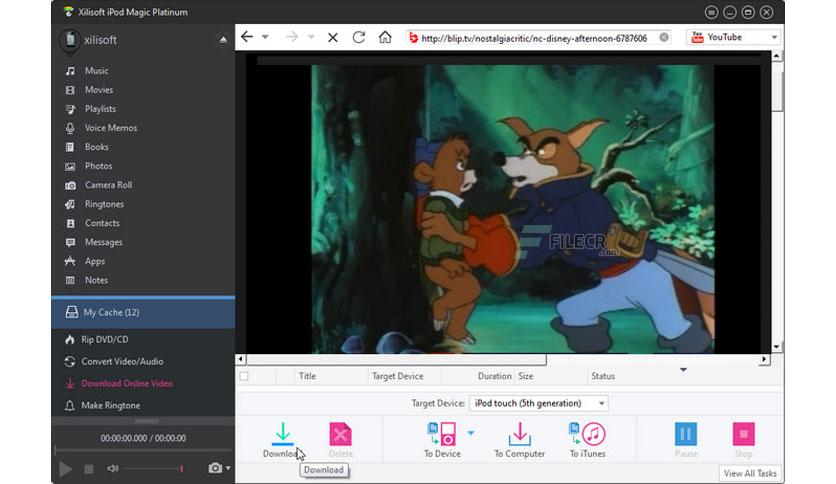Viewport: 836px width, 484px height.
Task: Click View All Tasks button
Action: [x=750, y=473]
